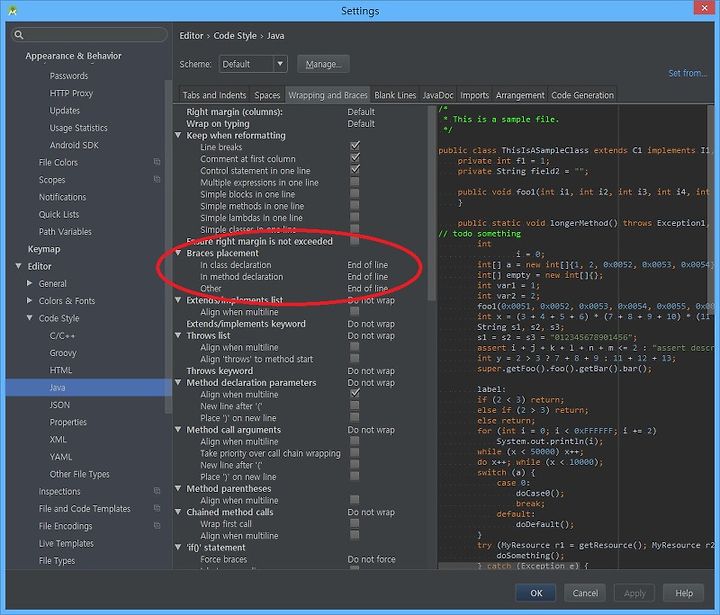This screenshot has width=720, height=615.
Task: Switch to Tabs and Indents tab
Action: pyautogui.click(x=214, y=95)
